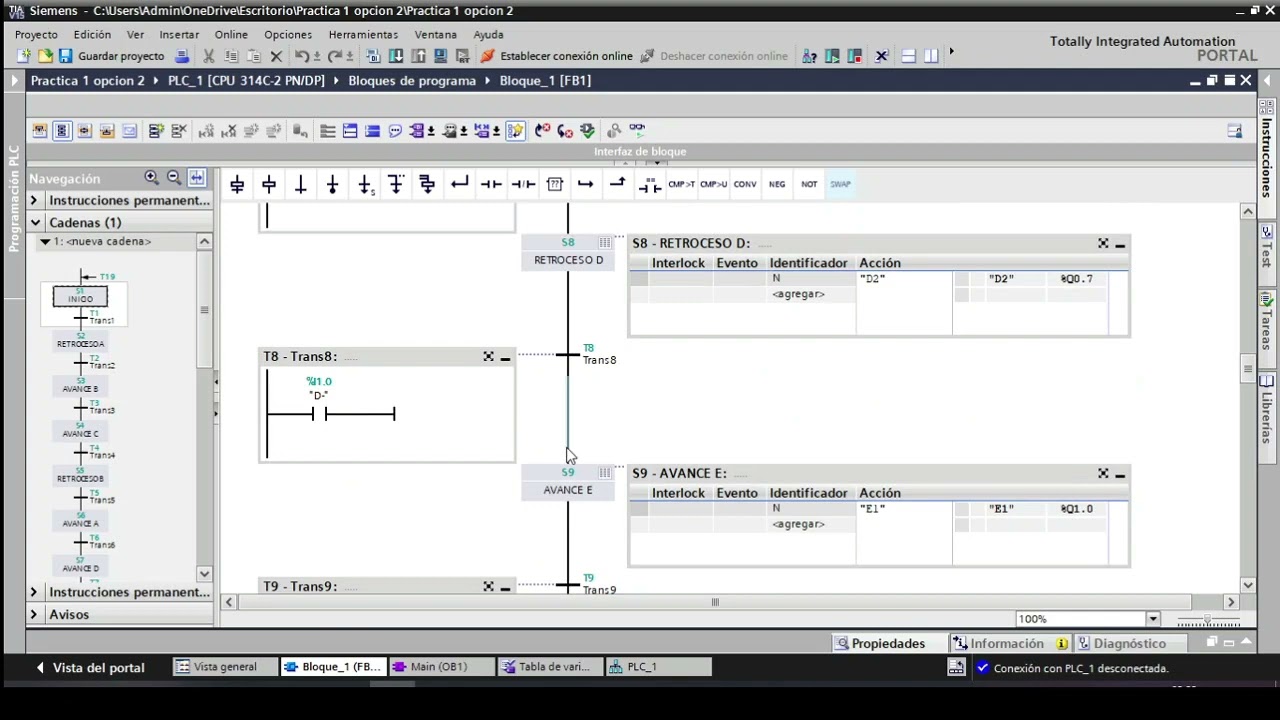Screen dimensions: 1280x720
Task: Collapse the Cadenas (1) section
Action: [x=35, y=222]
